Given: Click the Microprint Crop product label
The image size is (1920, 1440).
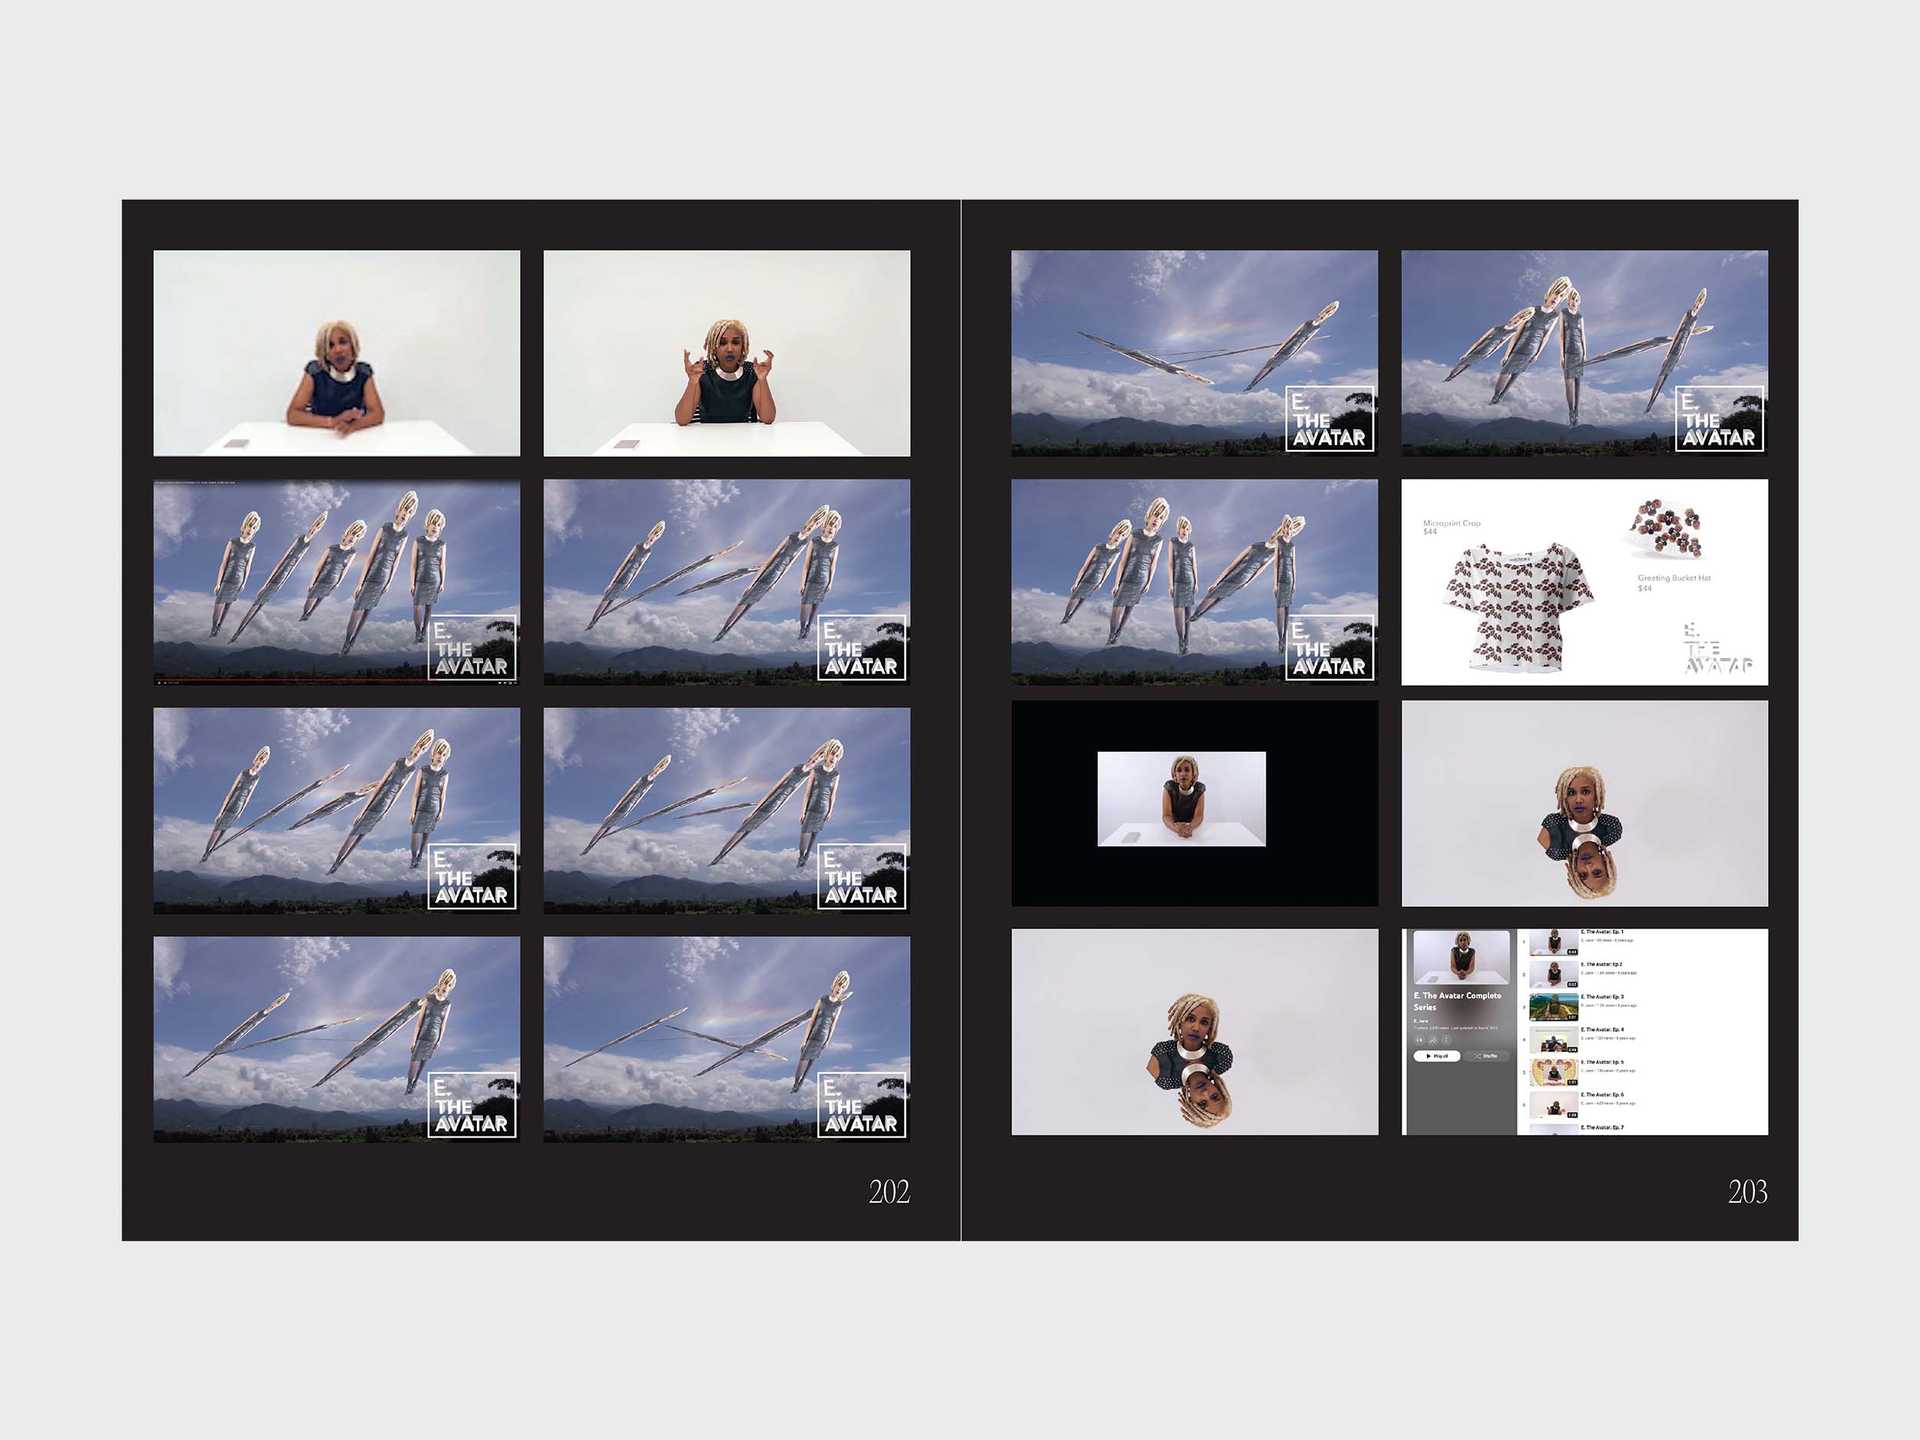Looking at the screenshot, I should (1451, 523).
